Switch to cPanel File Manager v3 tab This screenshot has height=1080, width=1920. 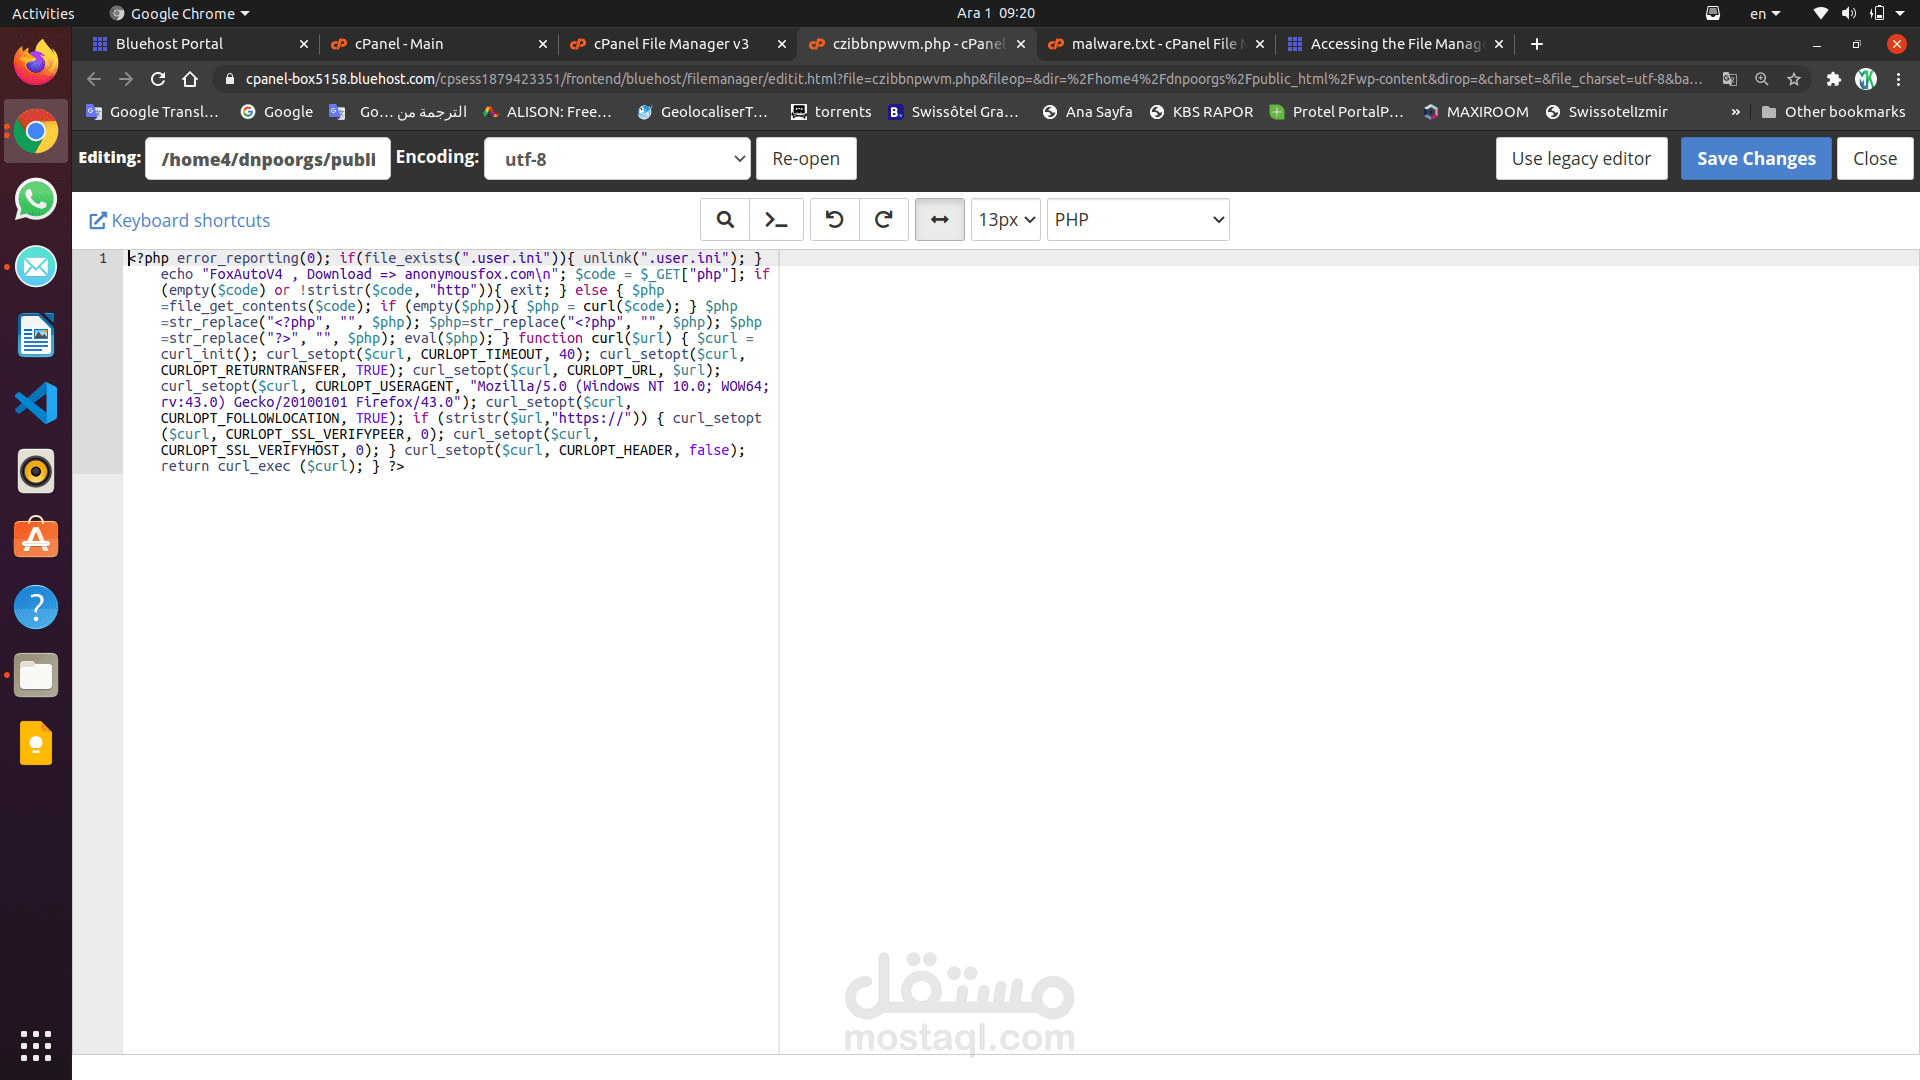coord(671,44)
